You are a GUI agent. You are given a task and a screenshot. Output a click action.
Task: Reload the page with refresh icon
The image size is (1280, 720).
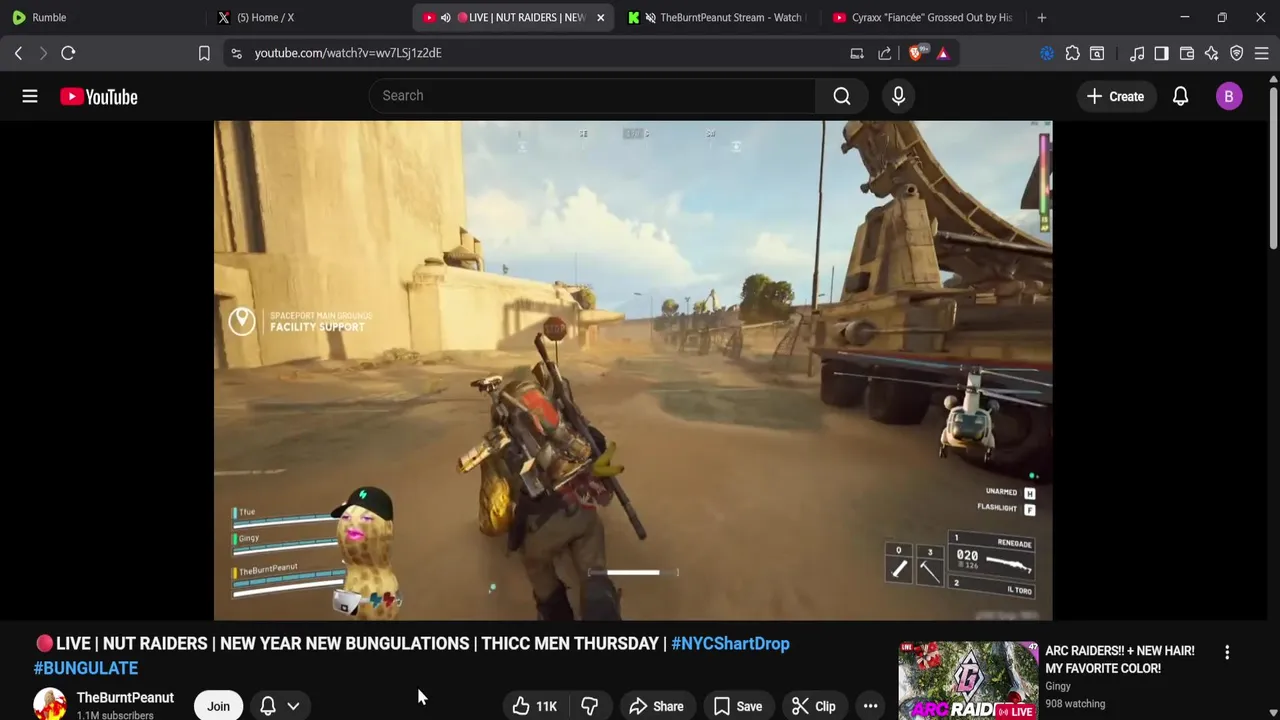pyautogui.click(x=68, y=53)
